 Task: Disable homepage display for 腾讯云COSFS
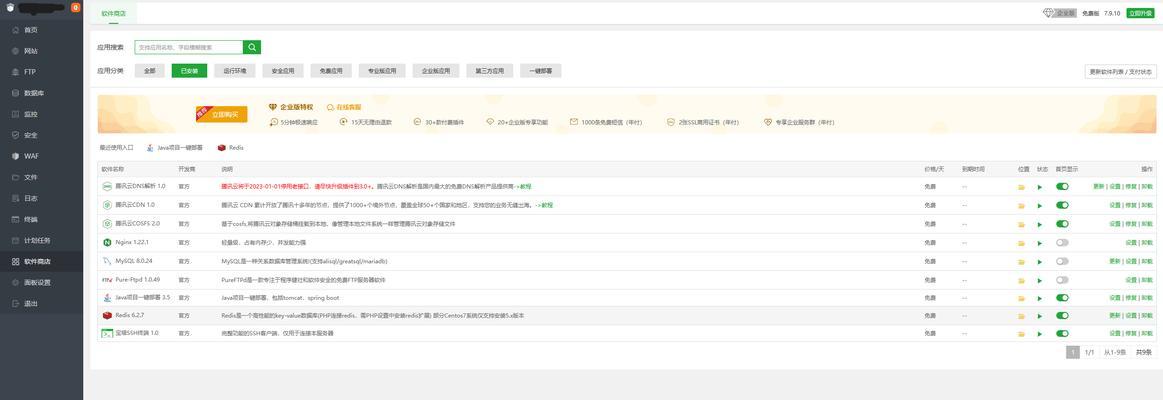[1062, 224]
